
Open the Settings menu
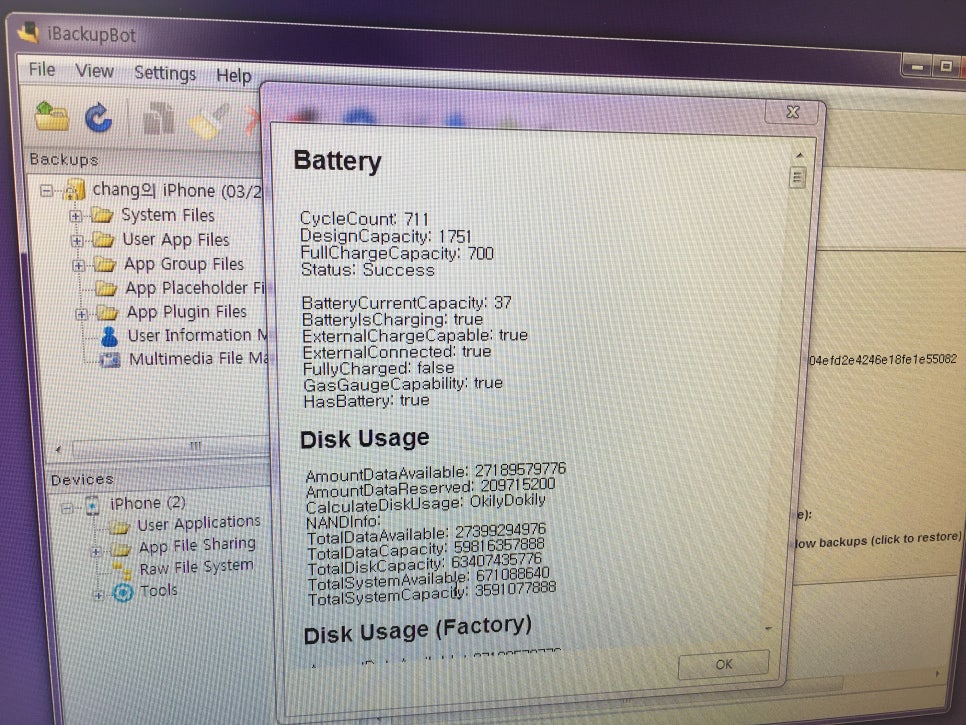point(165,73)
